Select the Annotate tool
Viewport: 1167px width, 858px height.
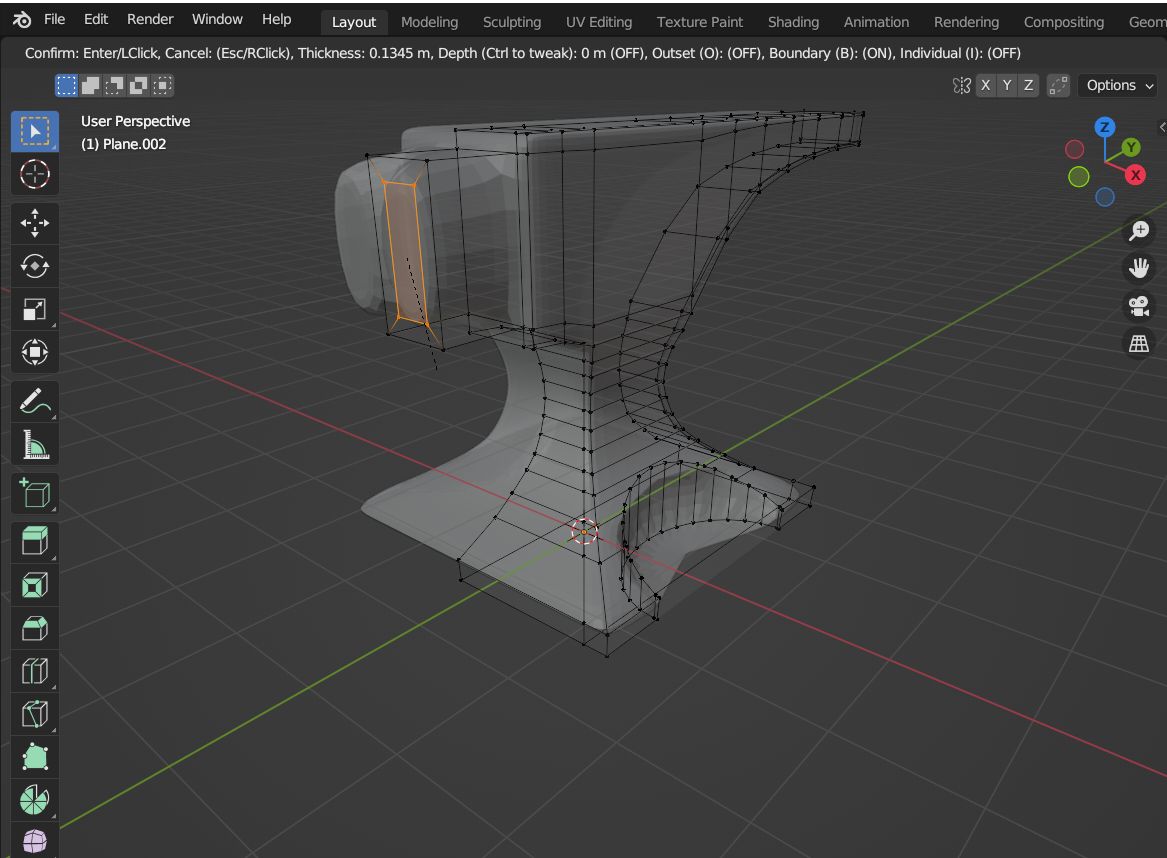(x=35, y=401)
